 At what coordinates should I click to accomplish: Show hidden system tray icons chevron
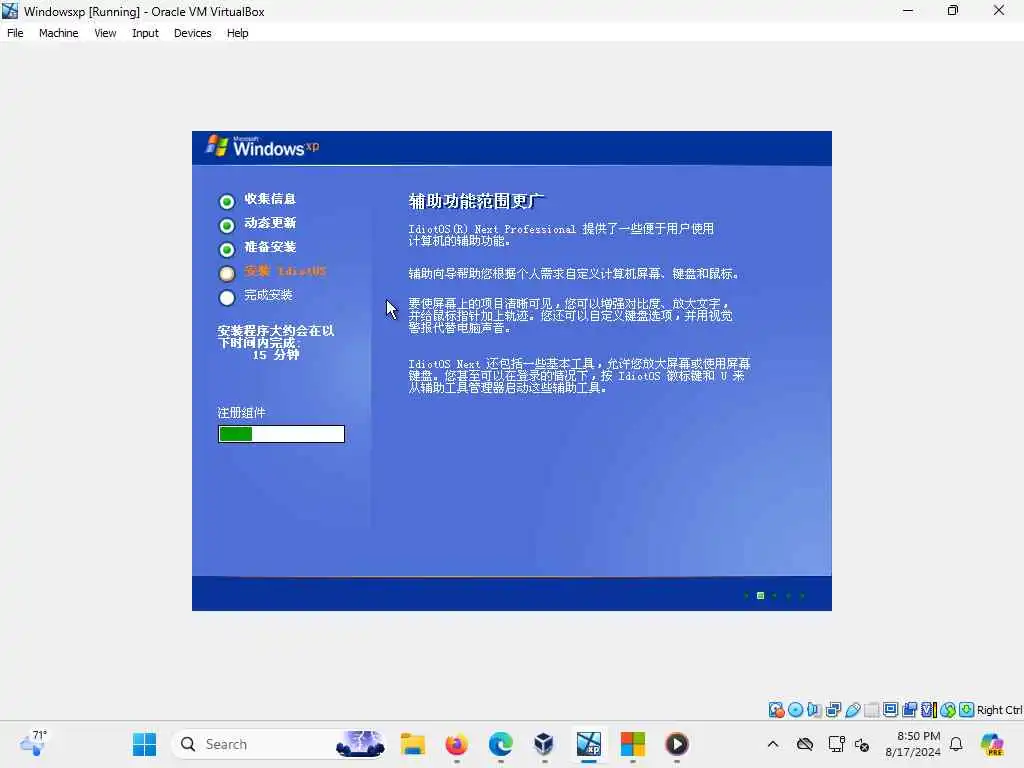click(773, 744)
